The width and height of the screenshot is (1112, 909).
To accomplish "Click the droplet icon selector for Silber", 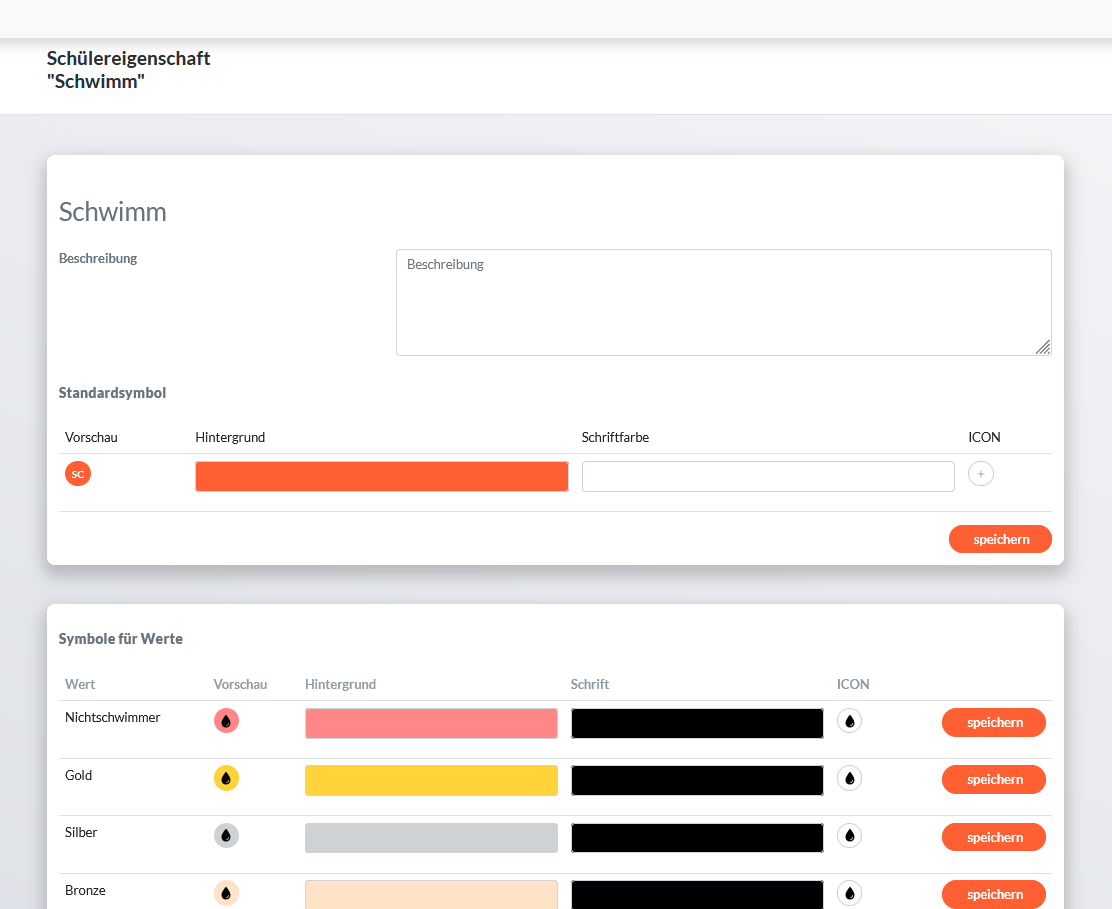I will (849, 835).
